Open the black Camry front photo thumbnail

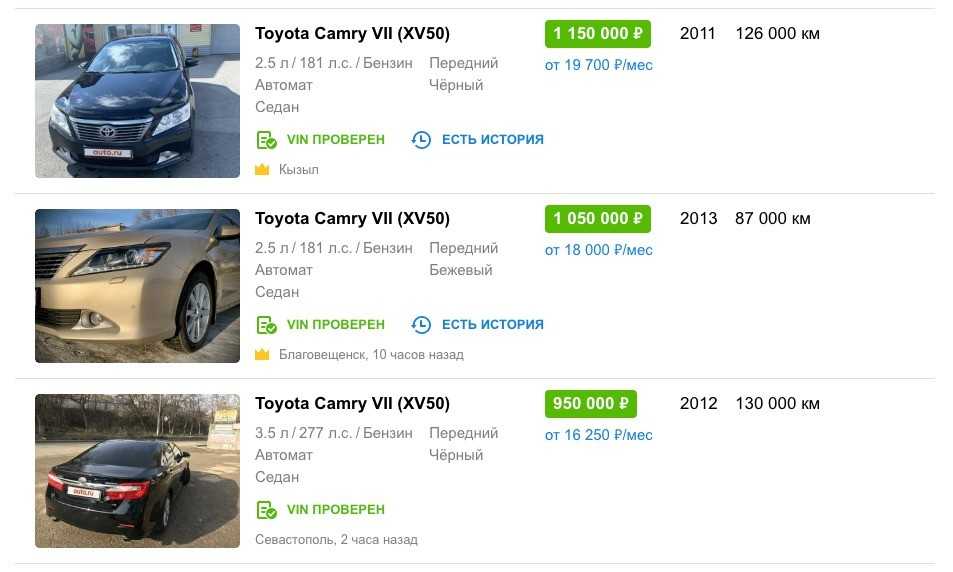pos(137,101)
